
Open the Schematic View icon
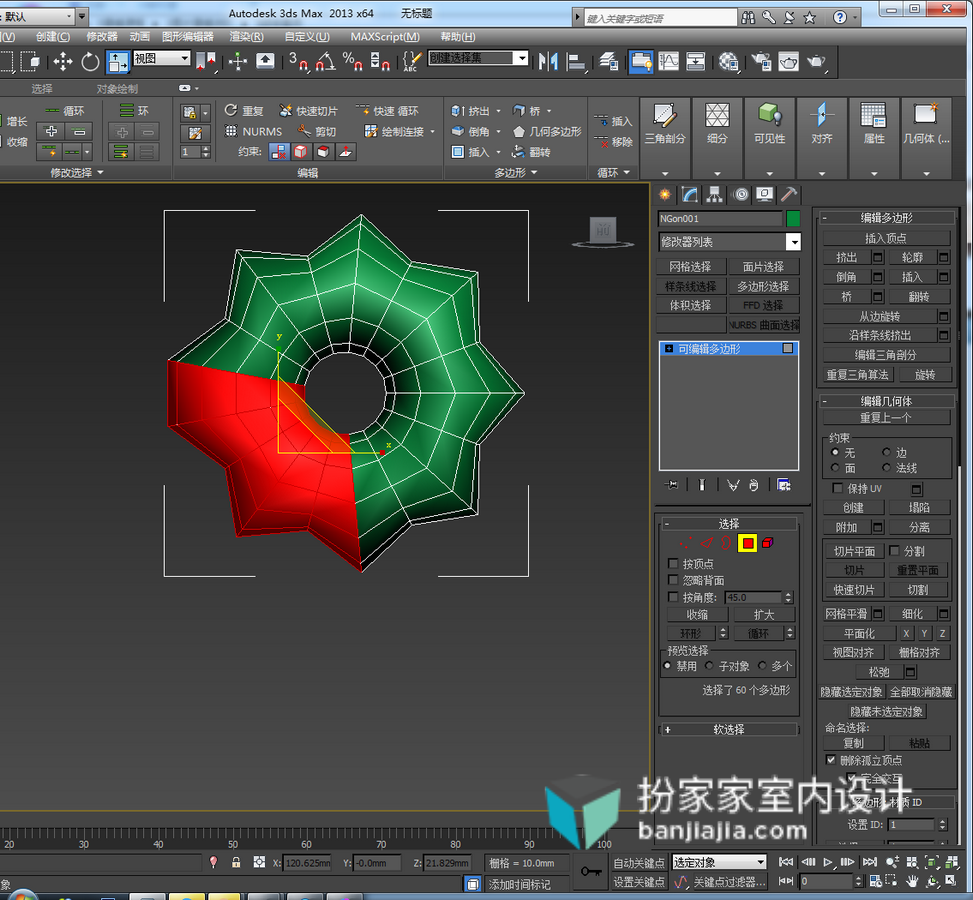tap(696, 61)
